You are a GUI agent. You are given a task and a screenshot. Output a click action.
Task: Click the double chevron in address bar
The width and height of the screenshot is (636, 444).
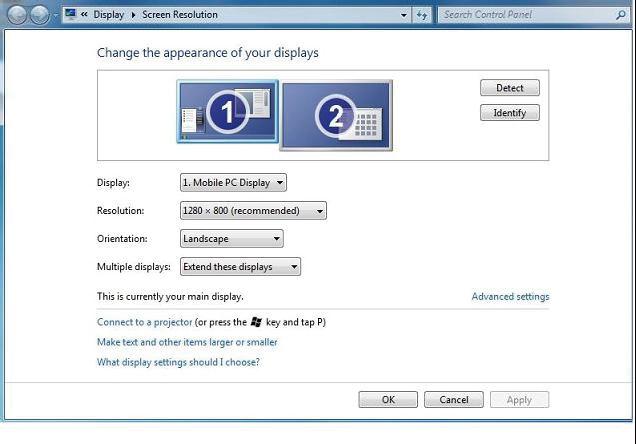tap(84, 15)
